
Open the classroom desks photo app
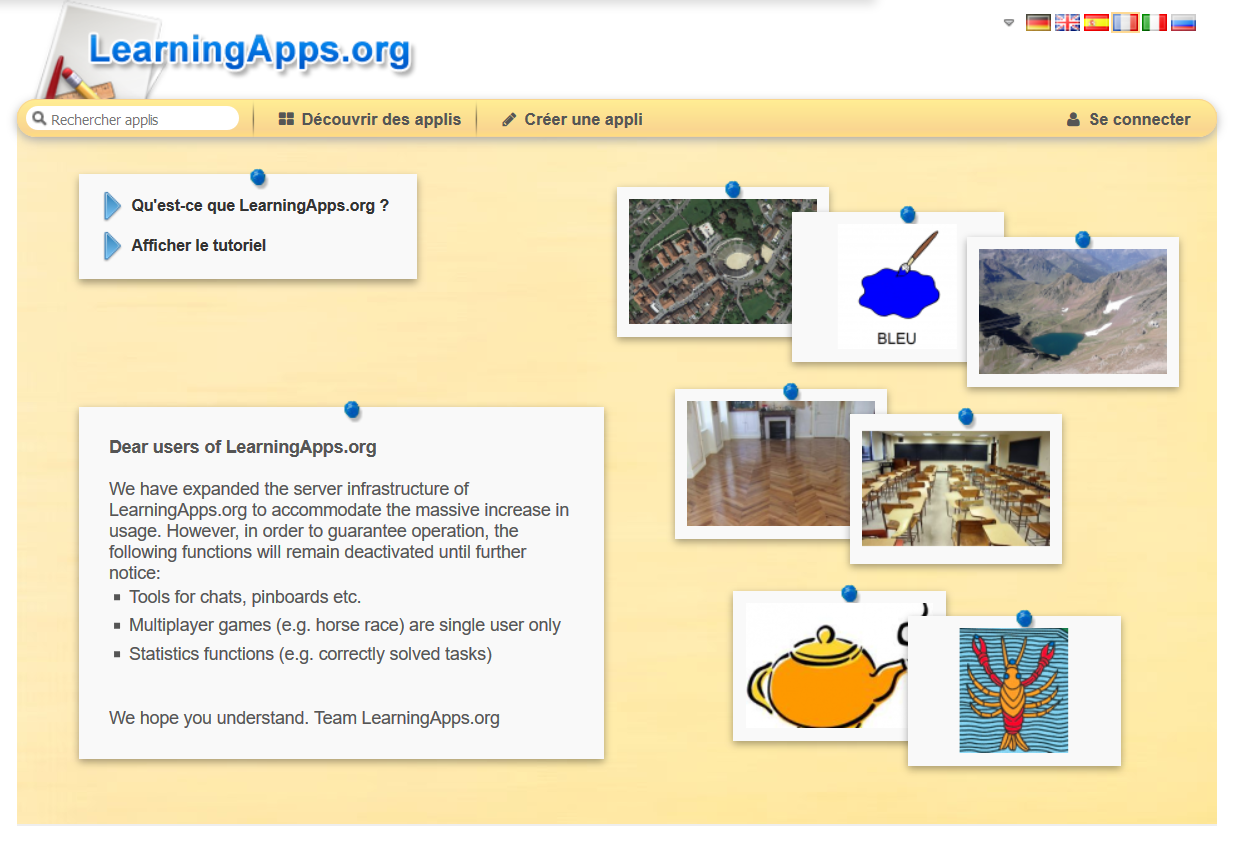(x=956, y=488)
